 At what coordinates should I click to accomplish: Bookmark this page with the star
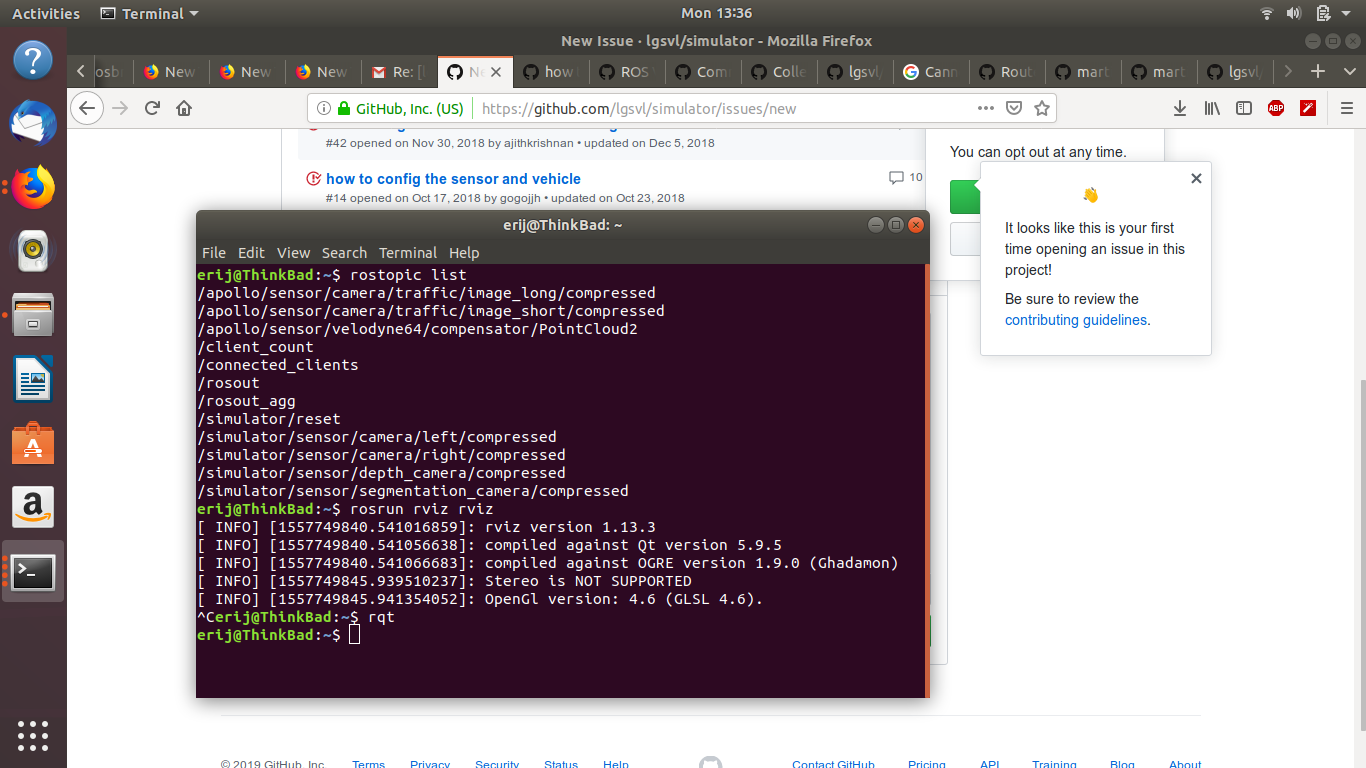(x=1041, y=108)
